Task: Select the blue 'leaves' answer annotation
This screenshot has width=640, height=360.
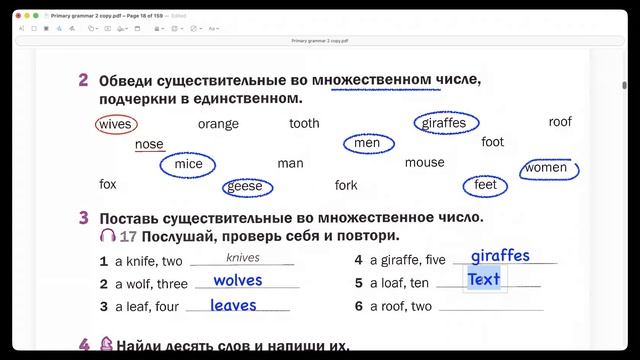Action: click(233, 305)
